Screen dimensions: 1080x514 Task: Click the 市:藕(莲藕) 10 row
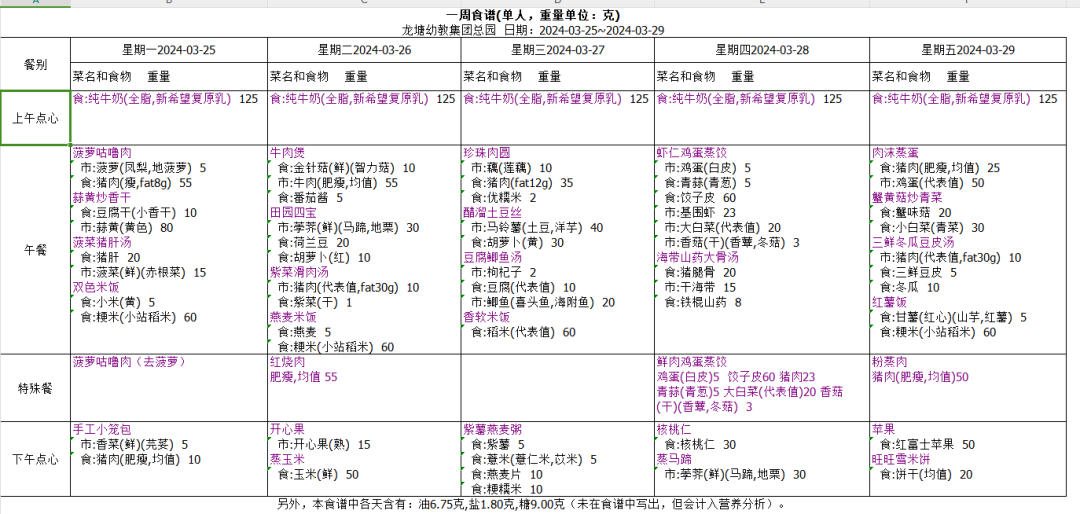pyautogui.click(x=511, y=167)
